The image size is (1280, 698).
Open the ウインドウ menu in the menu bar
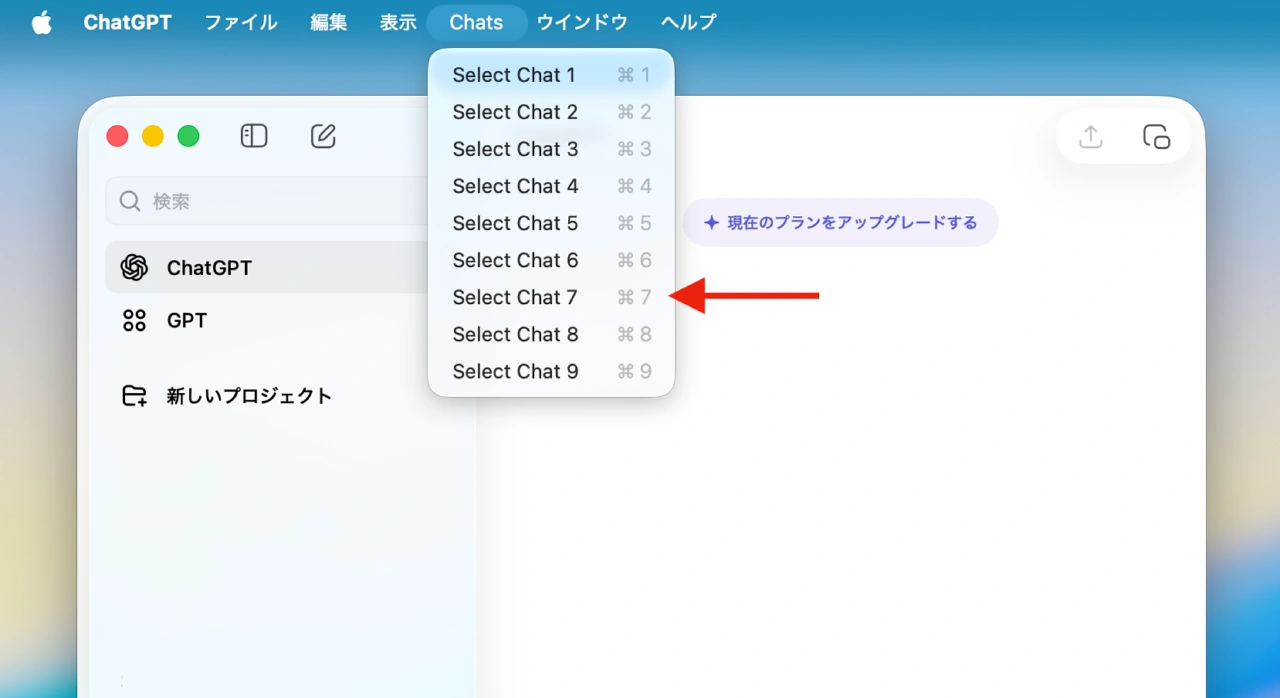click(x=581, y=22)
